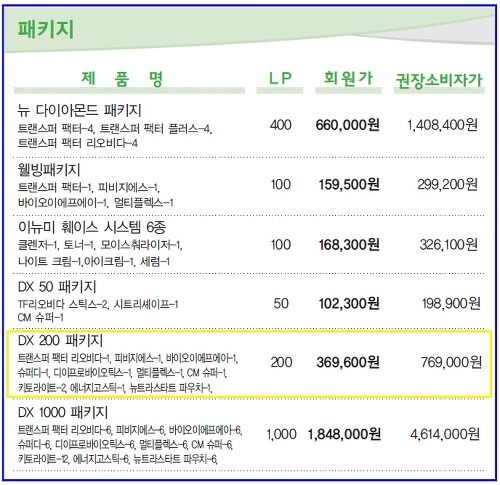Click retail price 198,900원
The image size is (500, 485).
click(x=451, y=304)
